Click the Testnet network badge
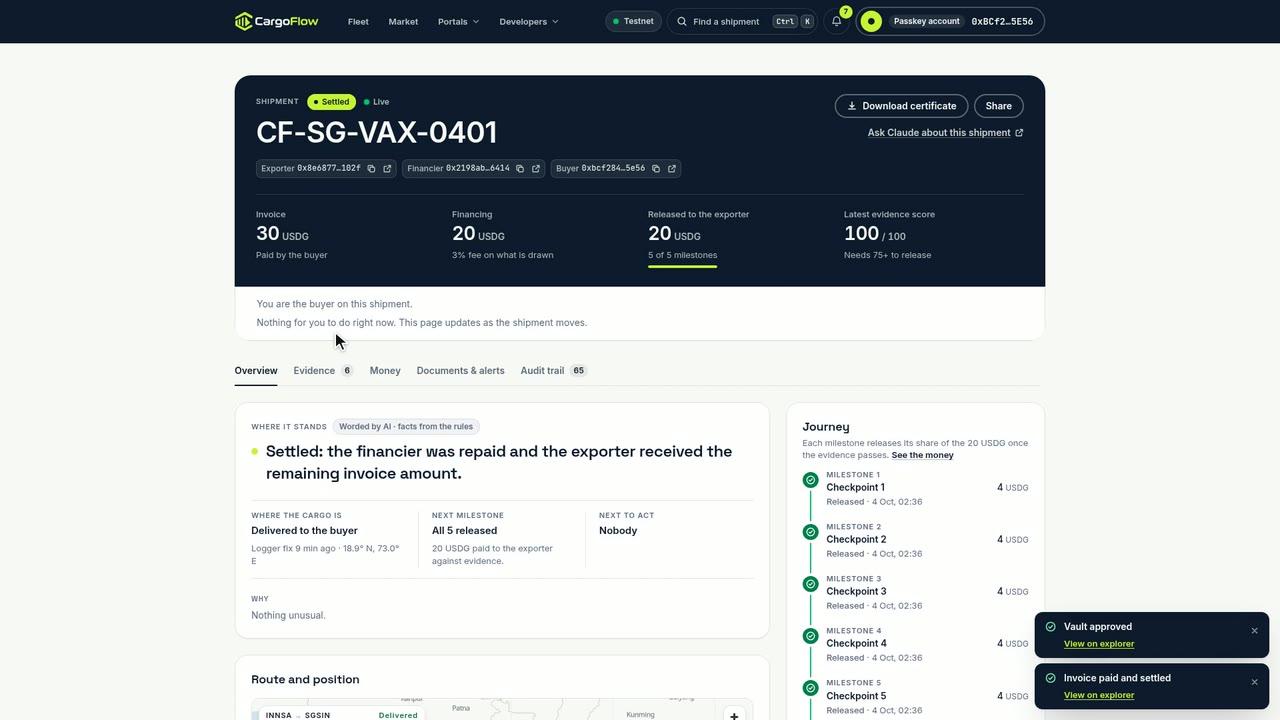This screenshot has height=720, width=1280. click(633, 21)
